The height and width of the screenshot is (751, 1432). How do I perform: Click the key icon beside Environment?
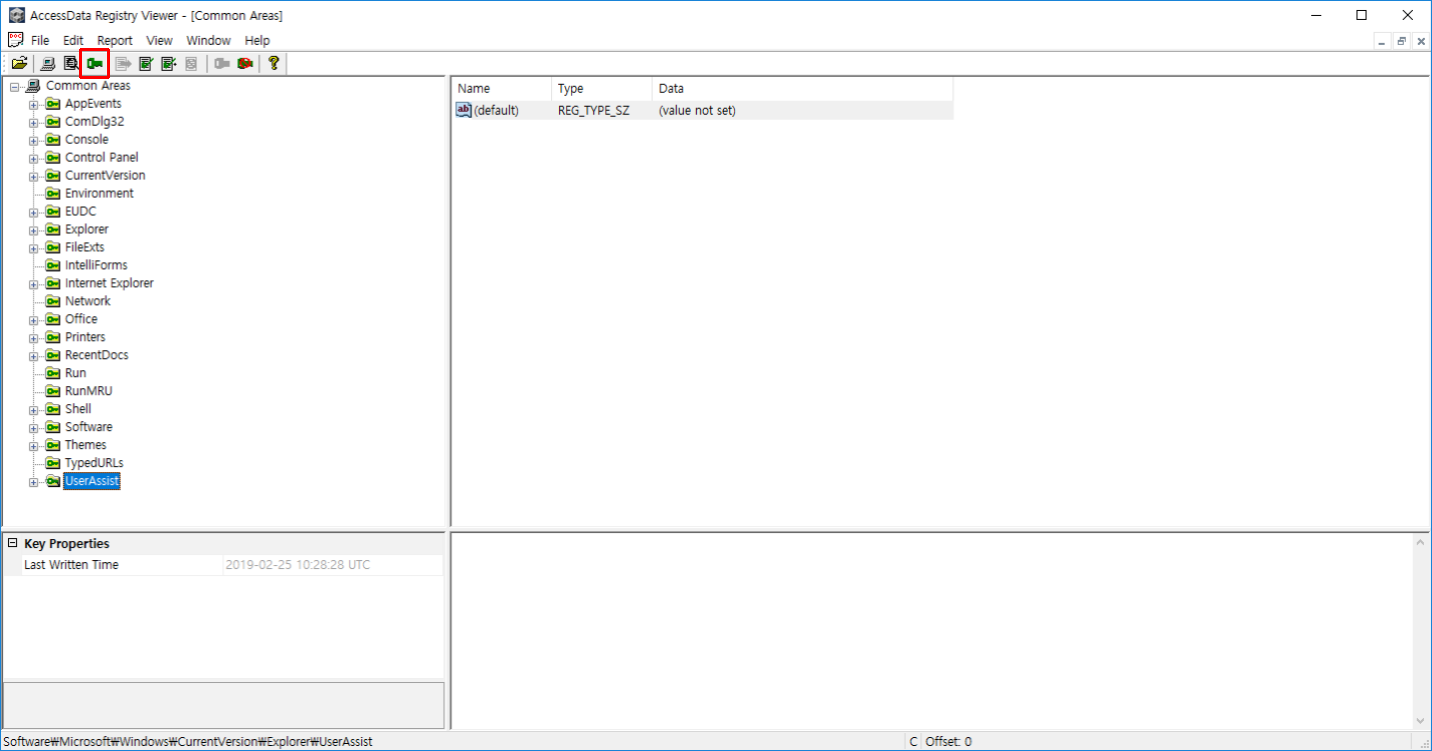pyautogui.click(x=53, y=194)
